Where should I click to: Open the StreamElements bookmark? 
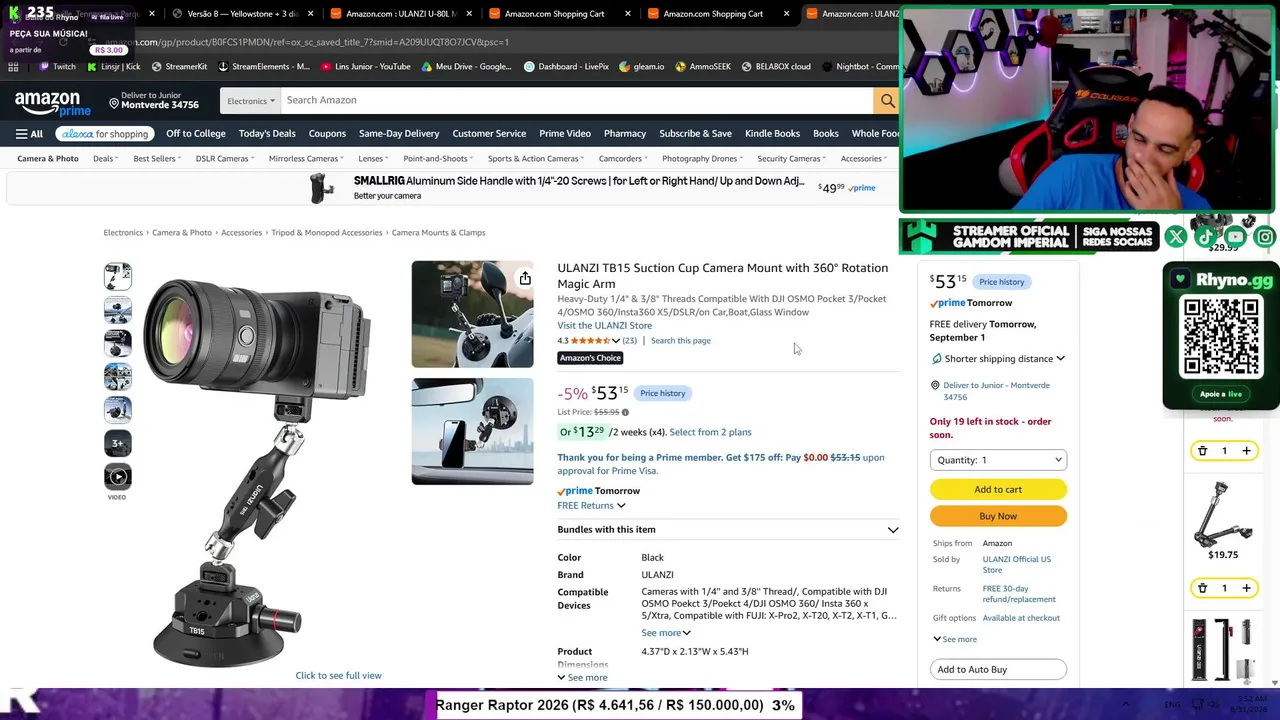(263, 67)
